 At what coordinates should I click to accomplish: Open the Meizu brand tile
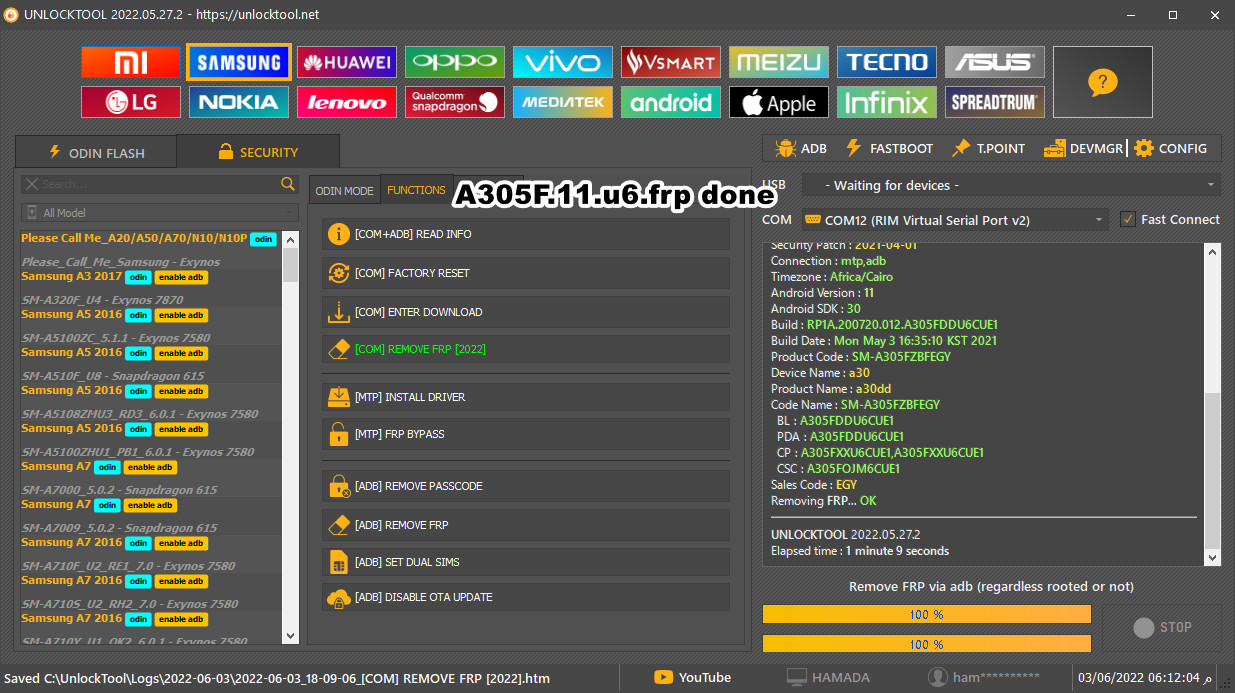pyautogui.click(x=779, y=62)
